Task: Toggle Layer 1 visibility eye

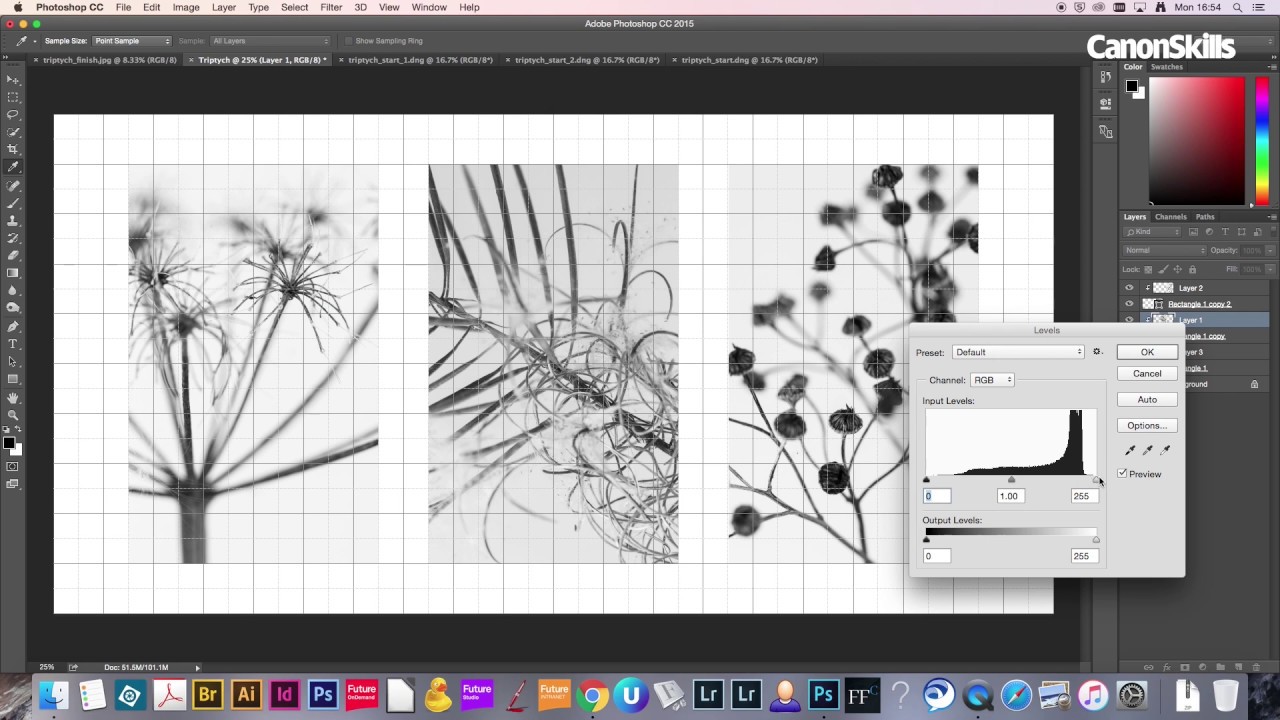Action: (1129, 320)
